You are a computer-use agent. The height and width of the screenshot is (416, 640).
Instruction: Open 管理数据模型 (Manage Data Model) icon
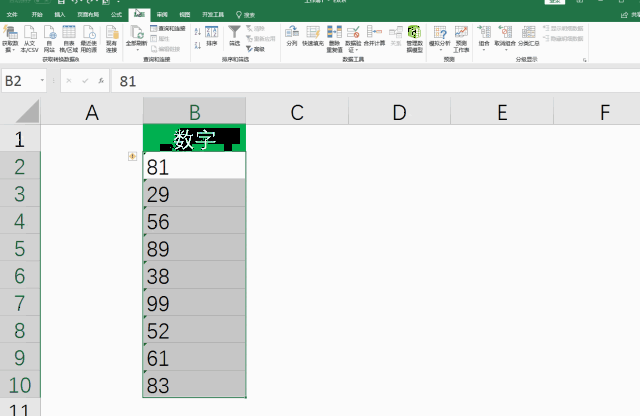[x=414, y=33]
